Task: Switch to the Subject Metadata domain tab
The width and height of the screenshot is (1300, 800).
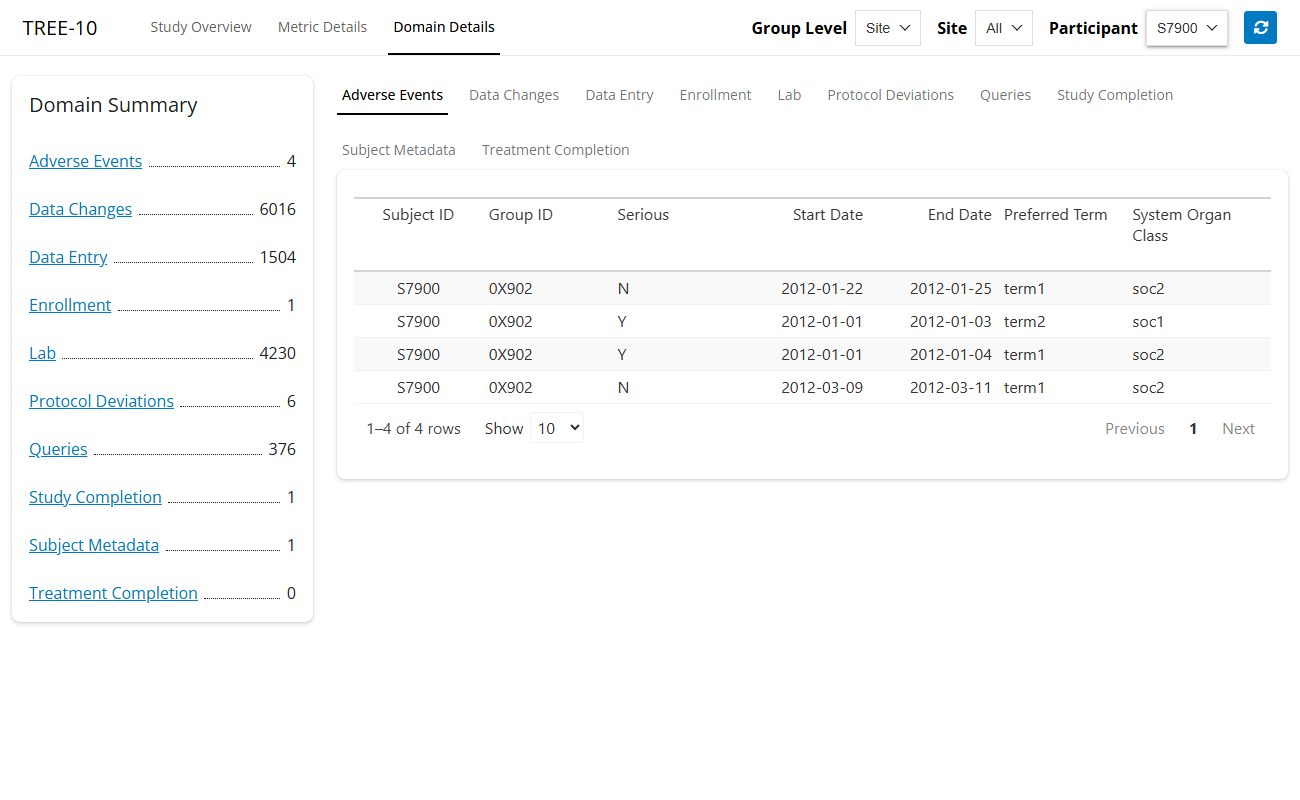Action: click(x=398, y=150)
